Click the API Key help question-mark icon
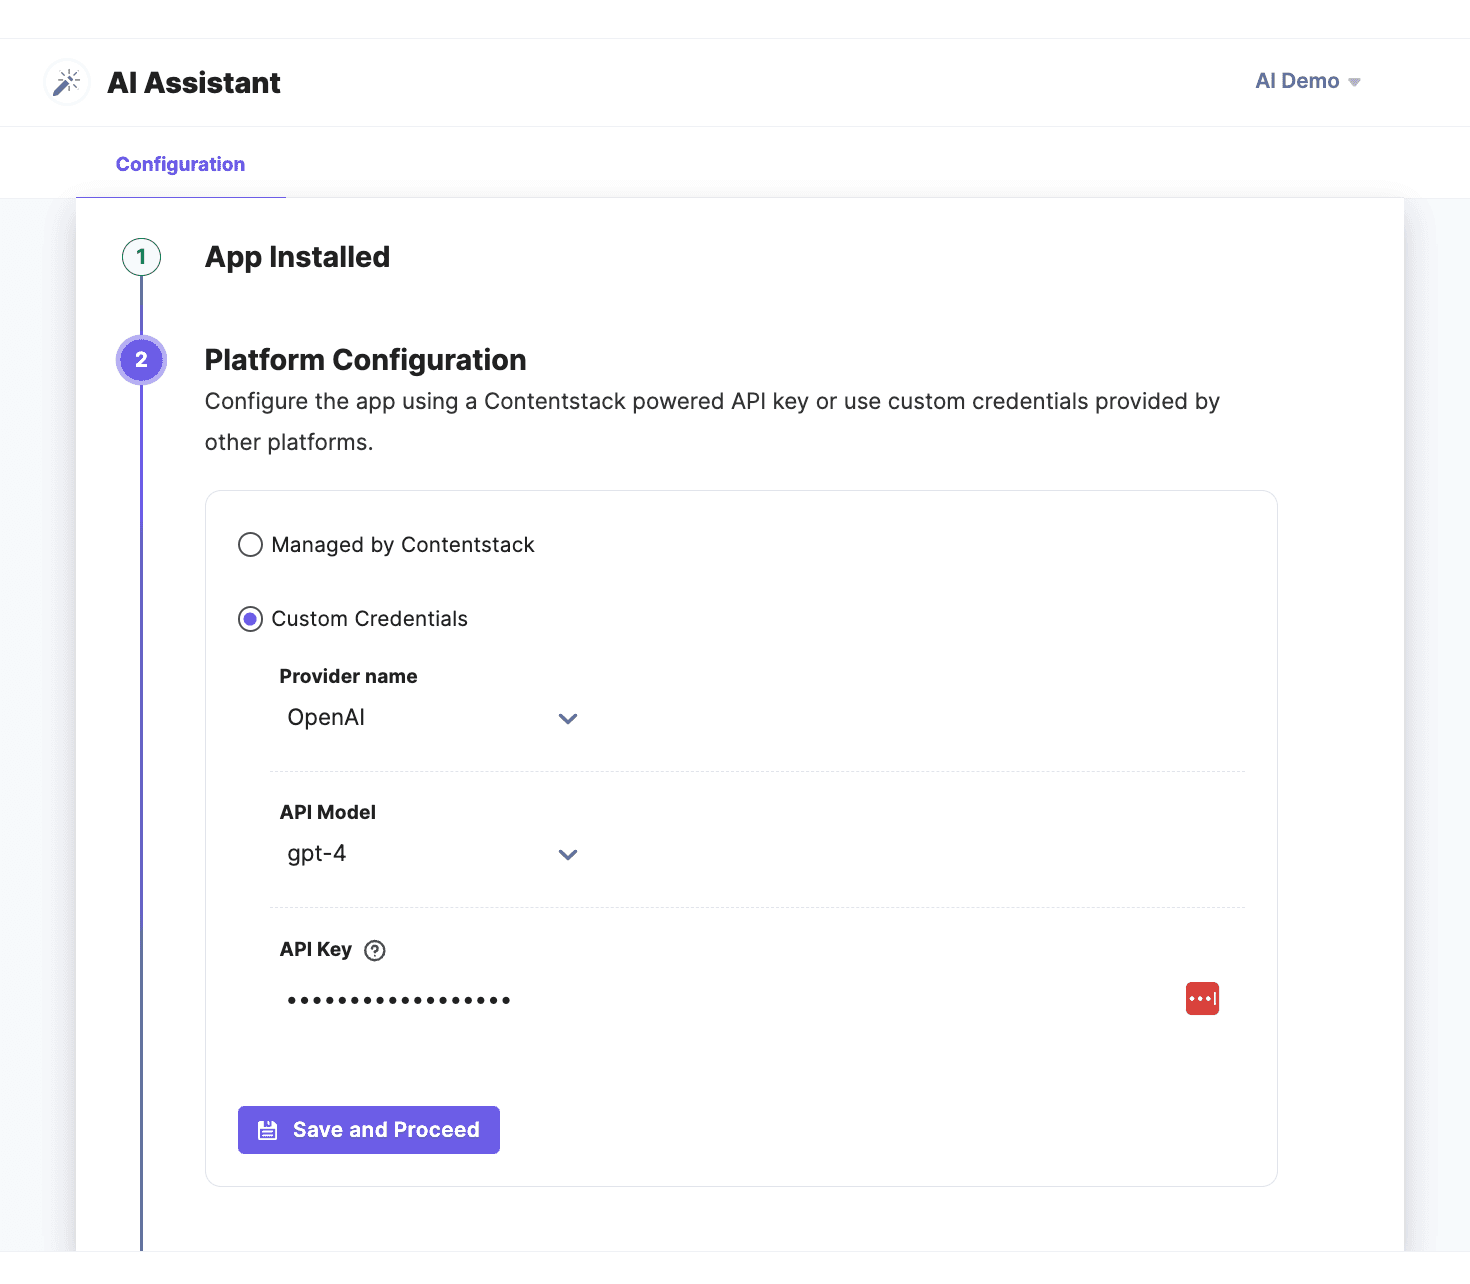Viewport: 1470px width, 1284px height. click(x=375, y=951)
